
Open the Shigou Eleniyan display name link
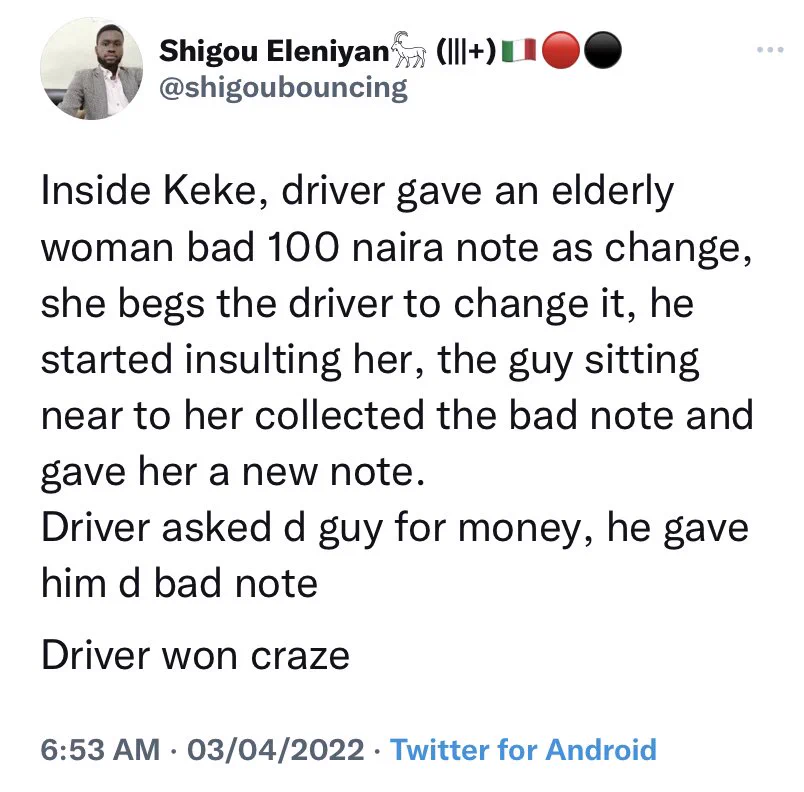point(274,51)
